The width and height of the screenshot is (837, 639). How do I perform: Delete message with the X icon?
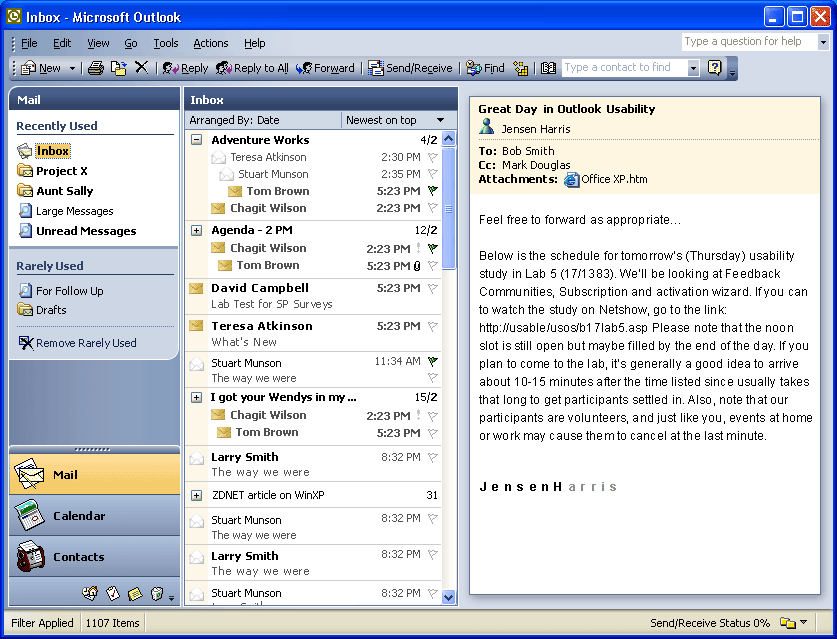141,67
